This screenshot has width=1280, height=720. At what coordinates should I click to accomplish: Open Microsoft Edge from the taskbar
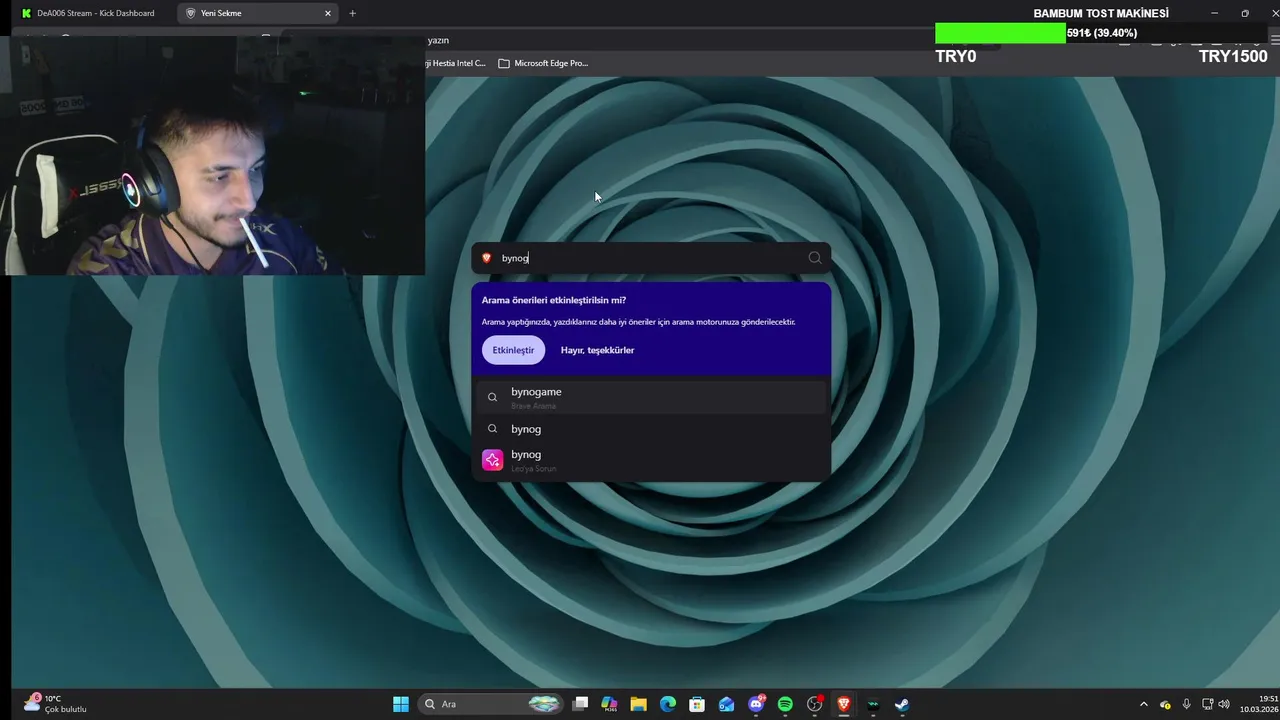click(668, 704)
